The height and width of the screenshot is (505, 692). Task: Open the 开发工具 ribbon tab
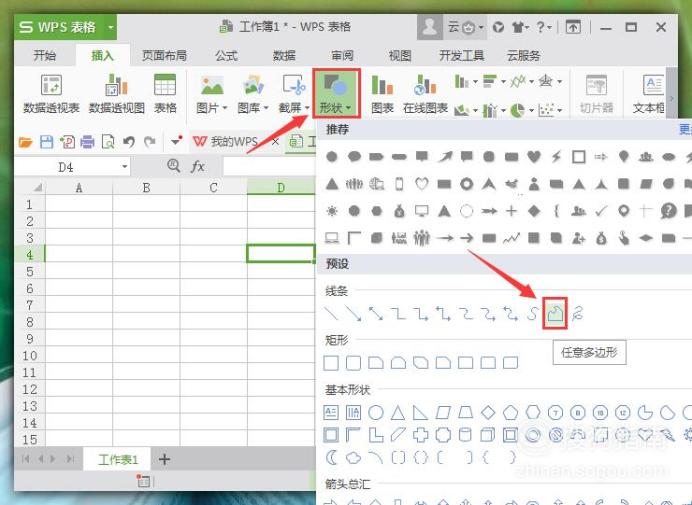(x=462, y=56)
